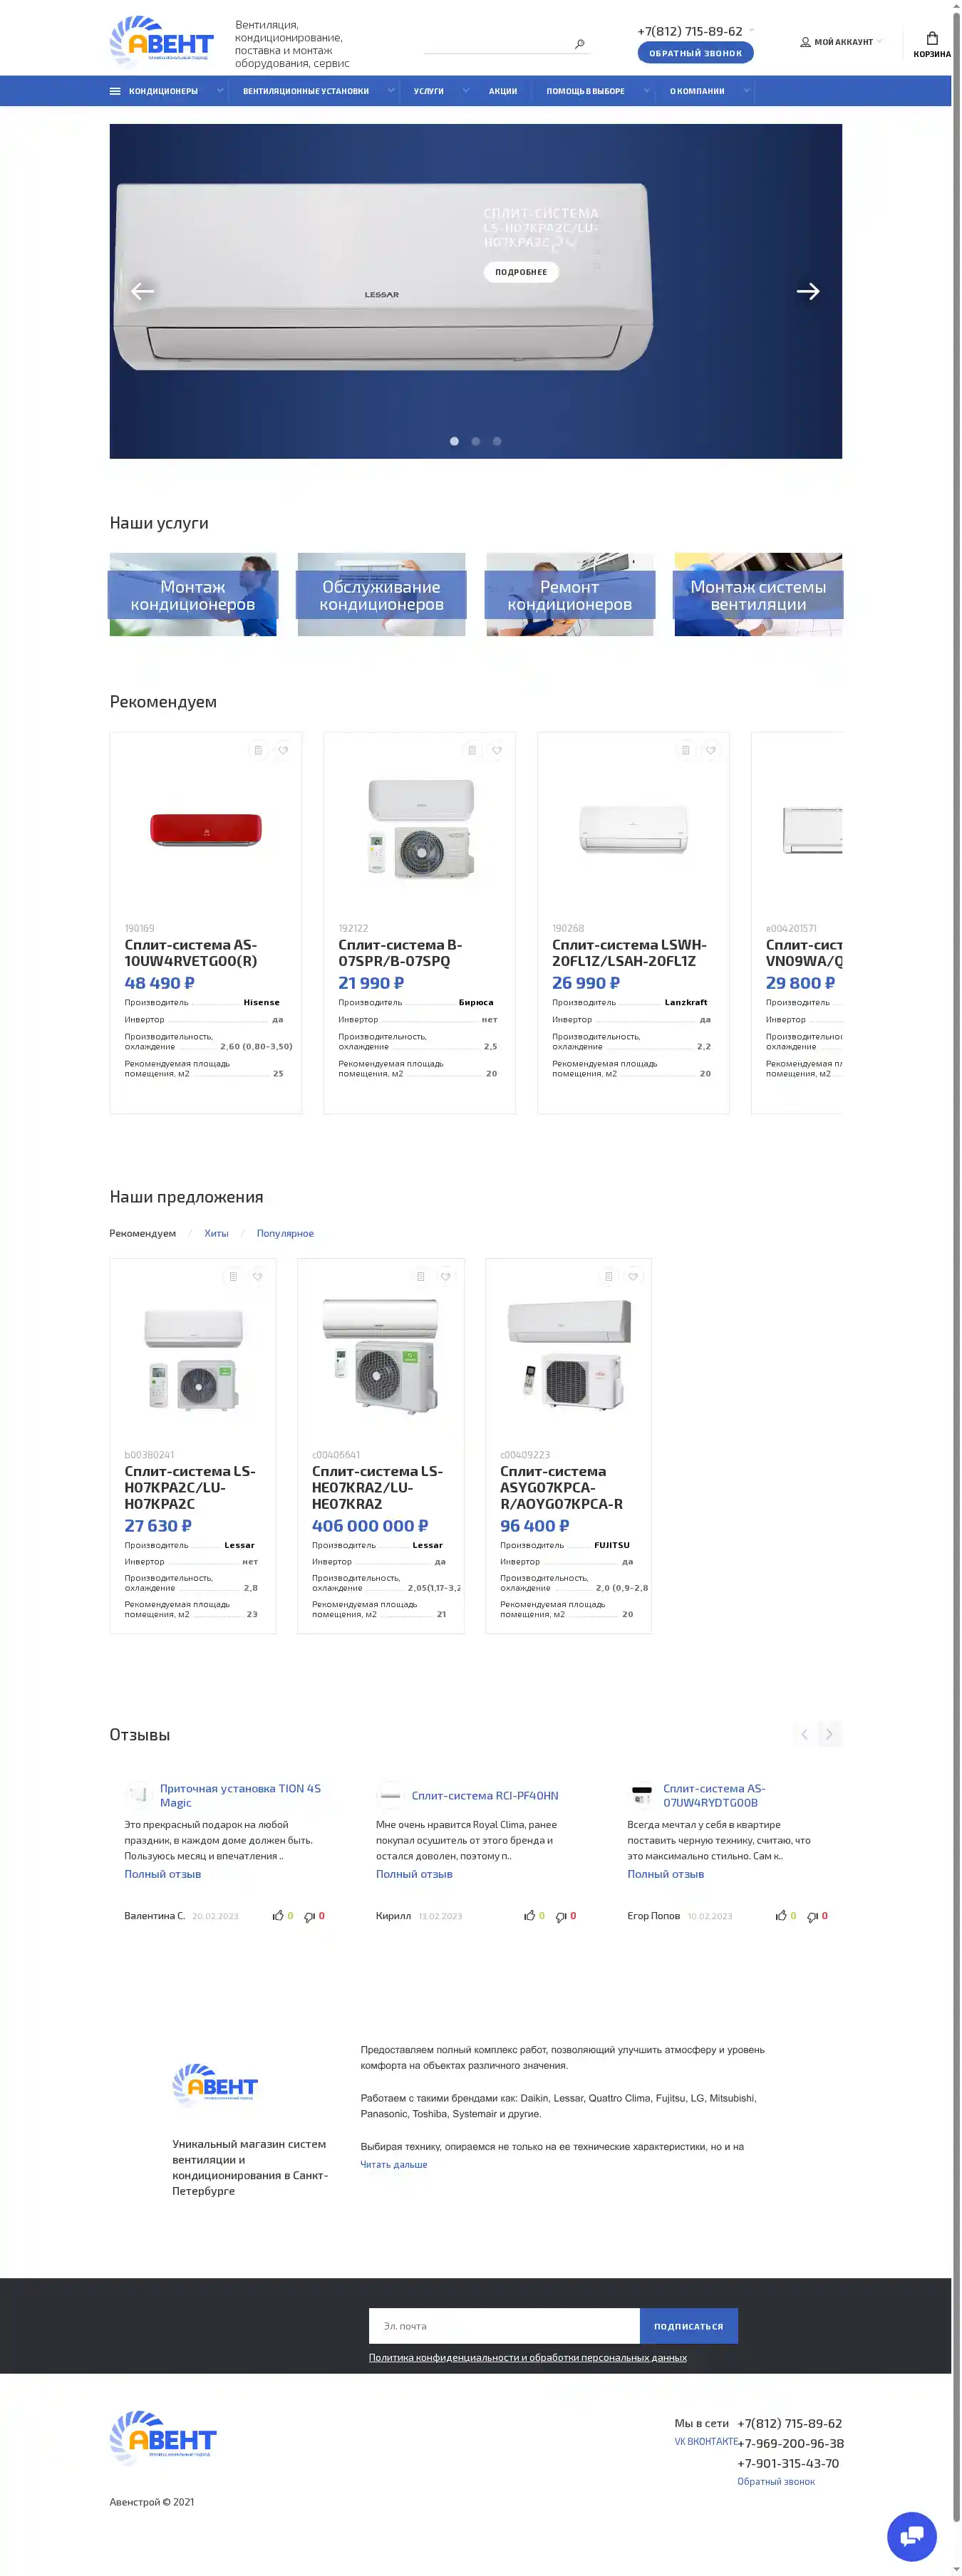Click the next slide arrow on banner
962x2576 pixels.
click(x=808, y=291)
